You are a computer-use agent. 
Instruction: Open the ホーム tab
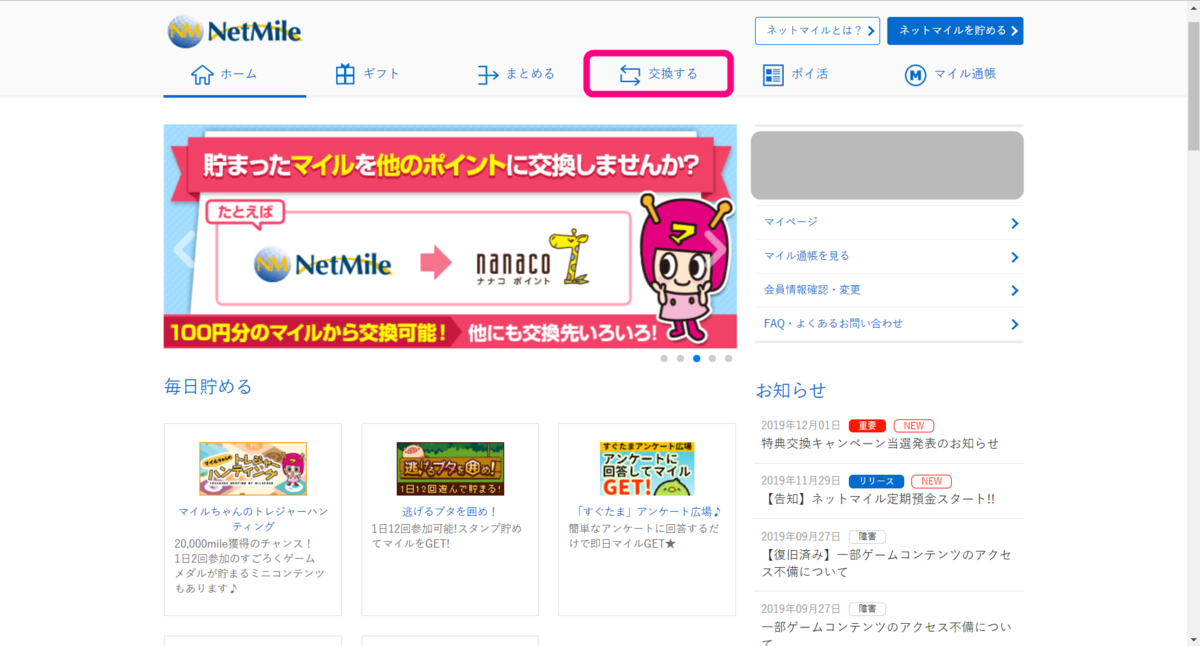(235, 75)
